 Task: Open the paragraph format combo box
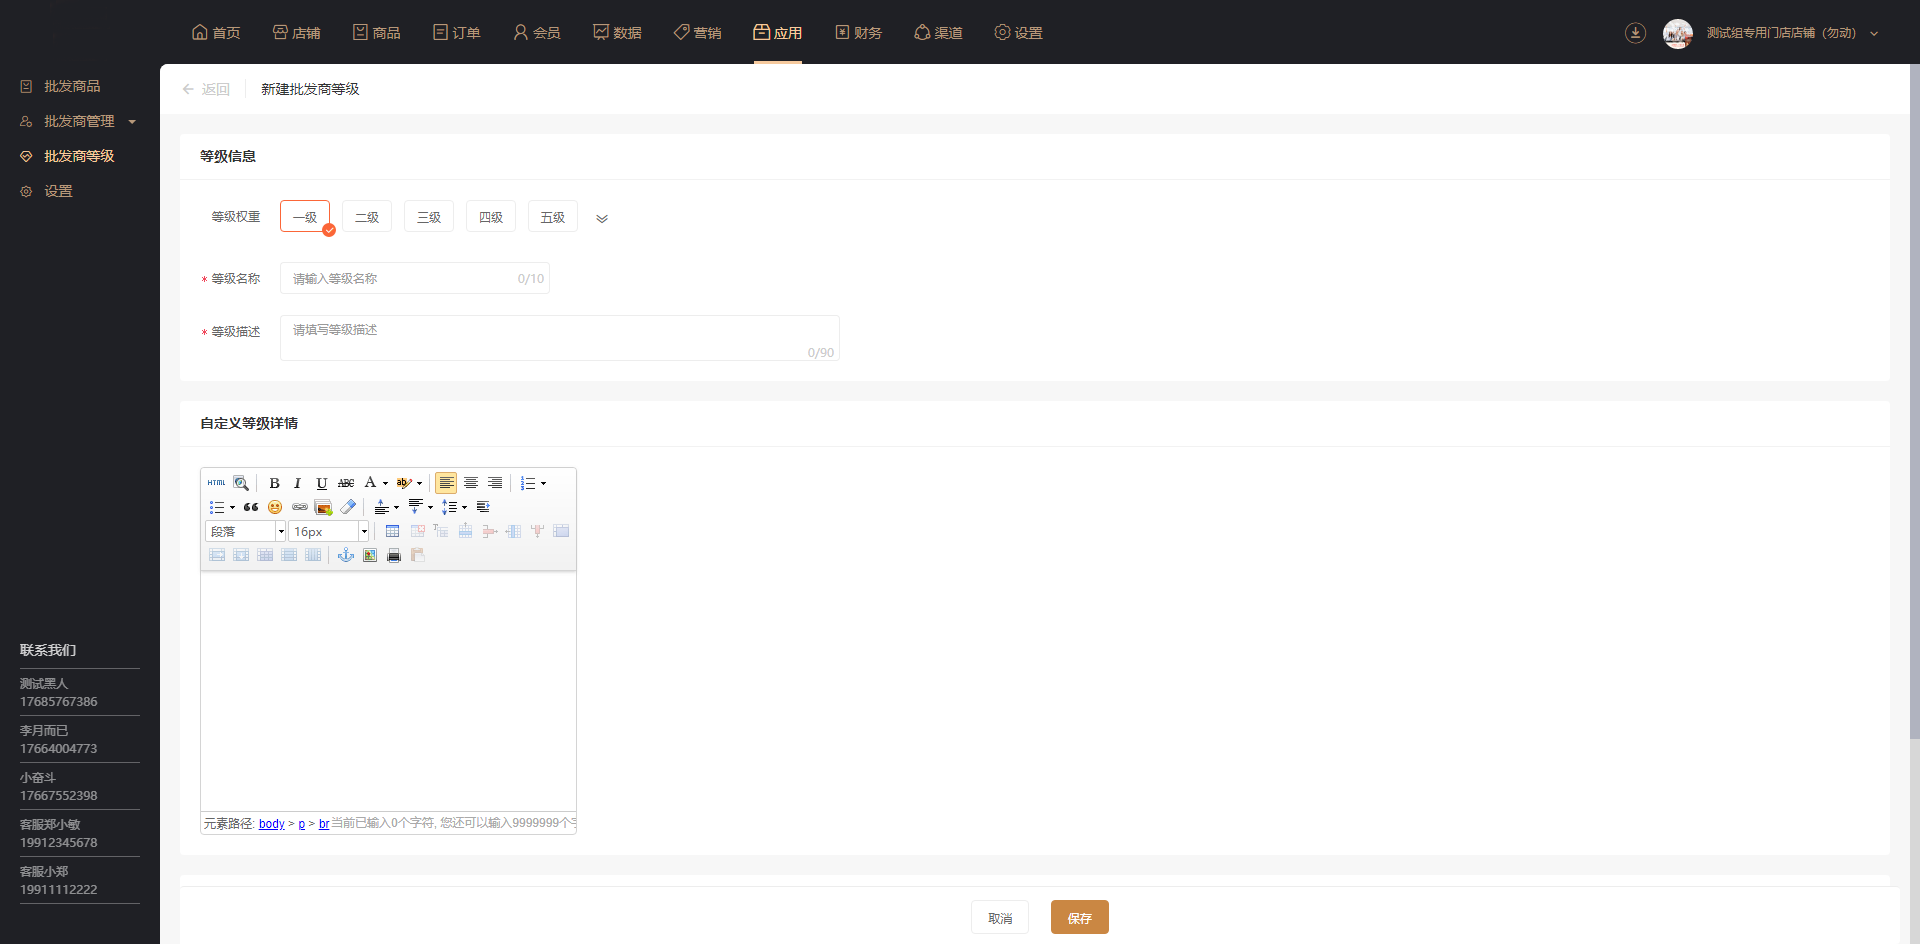246,531
